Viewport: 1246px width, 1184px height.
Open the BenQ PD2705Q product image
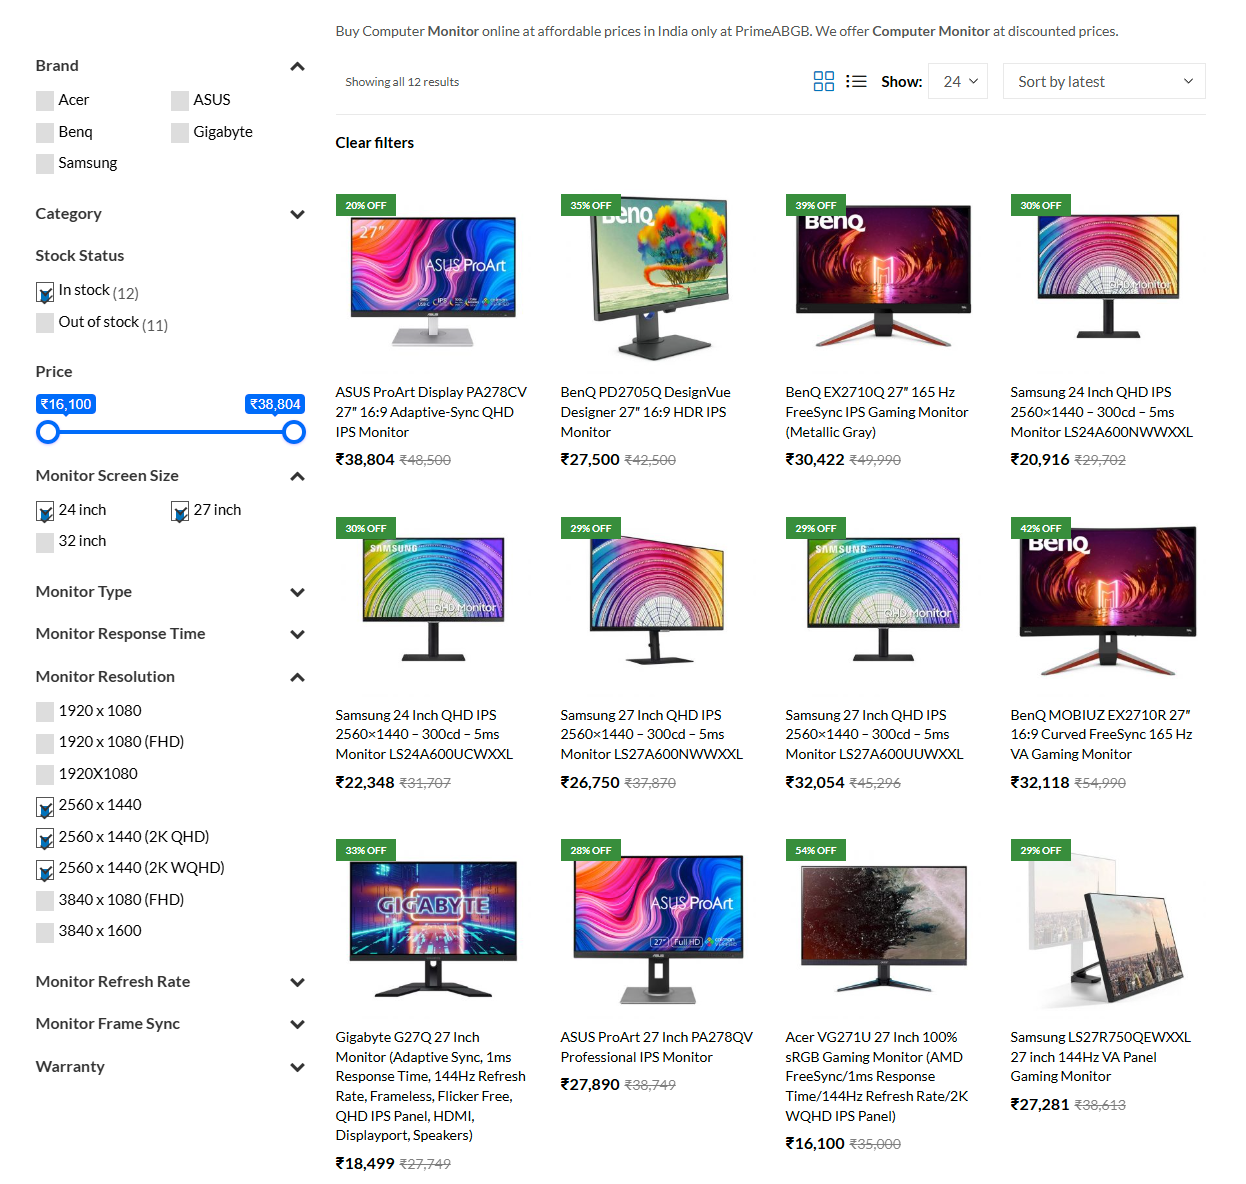(x=658, y=277)
